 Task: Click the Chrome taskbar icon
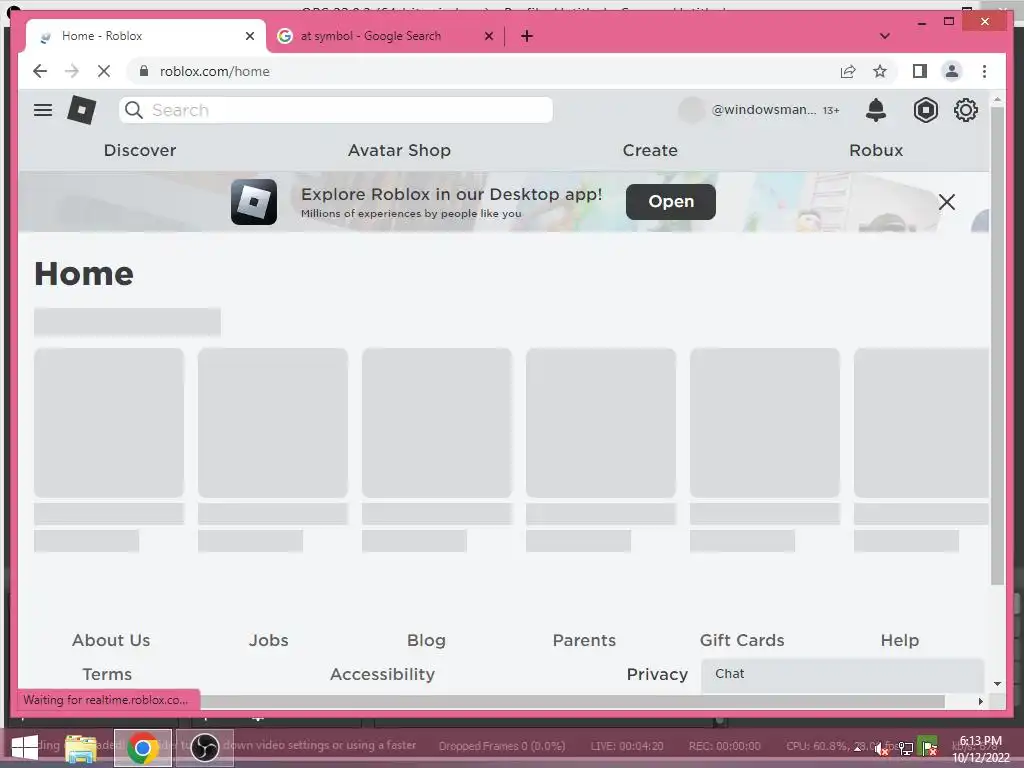pos(142,748)
